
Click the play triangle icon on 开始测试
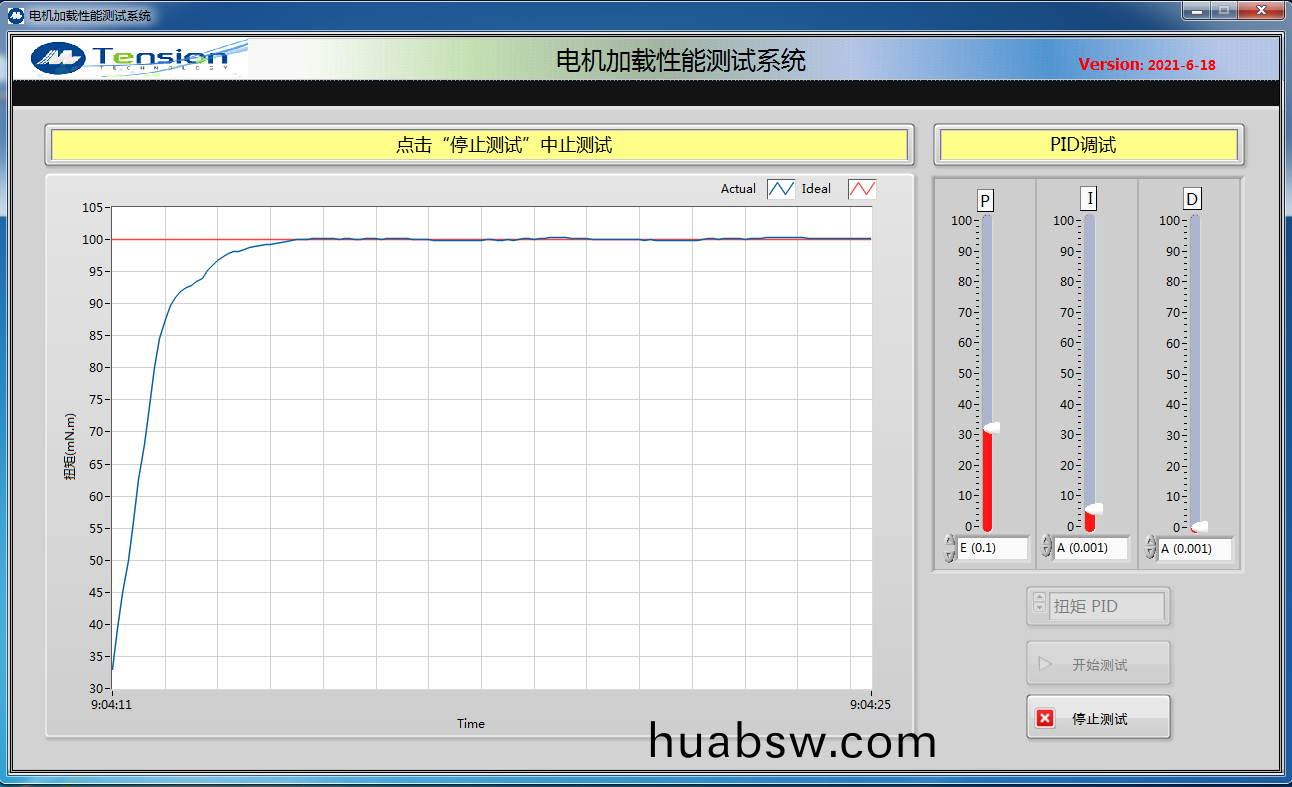point(1045,664)
